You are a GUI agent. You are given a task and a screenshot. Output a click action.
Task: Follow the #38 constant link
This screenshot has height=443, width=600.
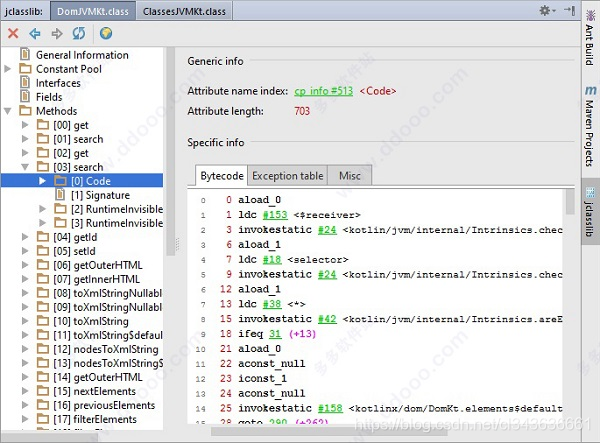pyautogui.click(x=272, y=304)
